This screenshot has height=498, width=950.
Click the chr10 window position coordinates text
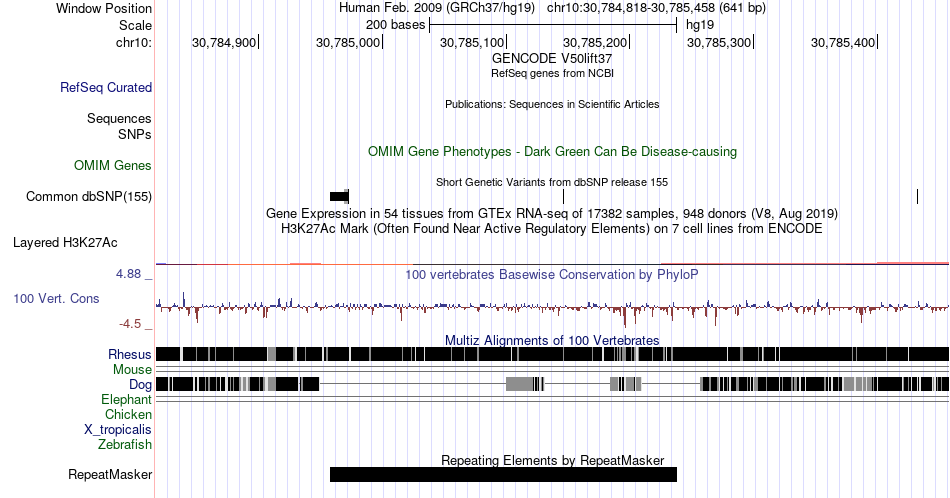coord(656,8)
